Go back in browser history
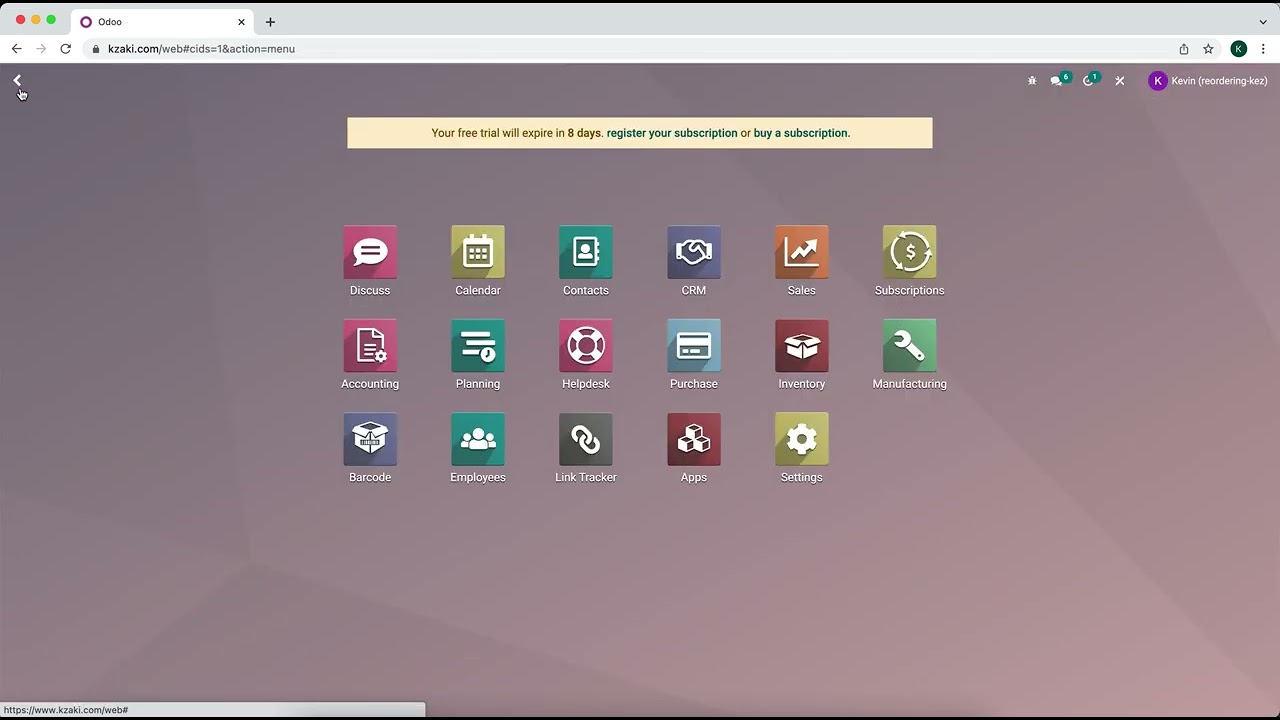This screenshot has height=720, width=1280. click(x=17, y=49)
